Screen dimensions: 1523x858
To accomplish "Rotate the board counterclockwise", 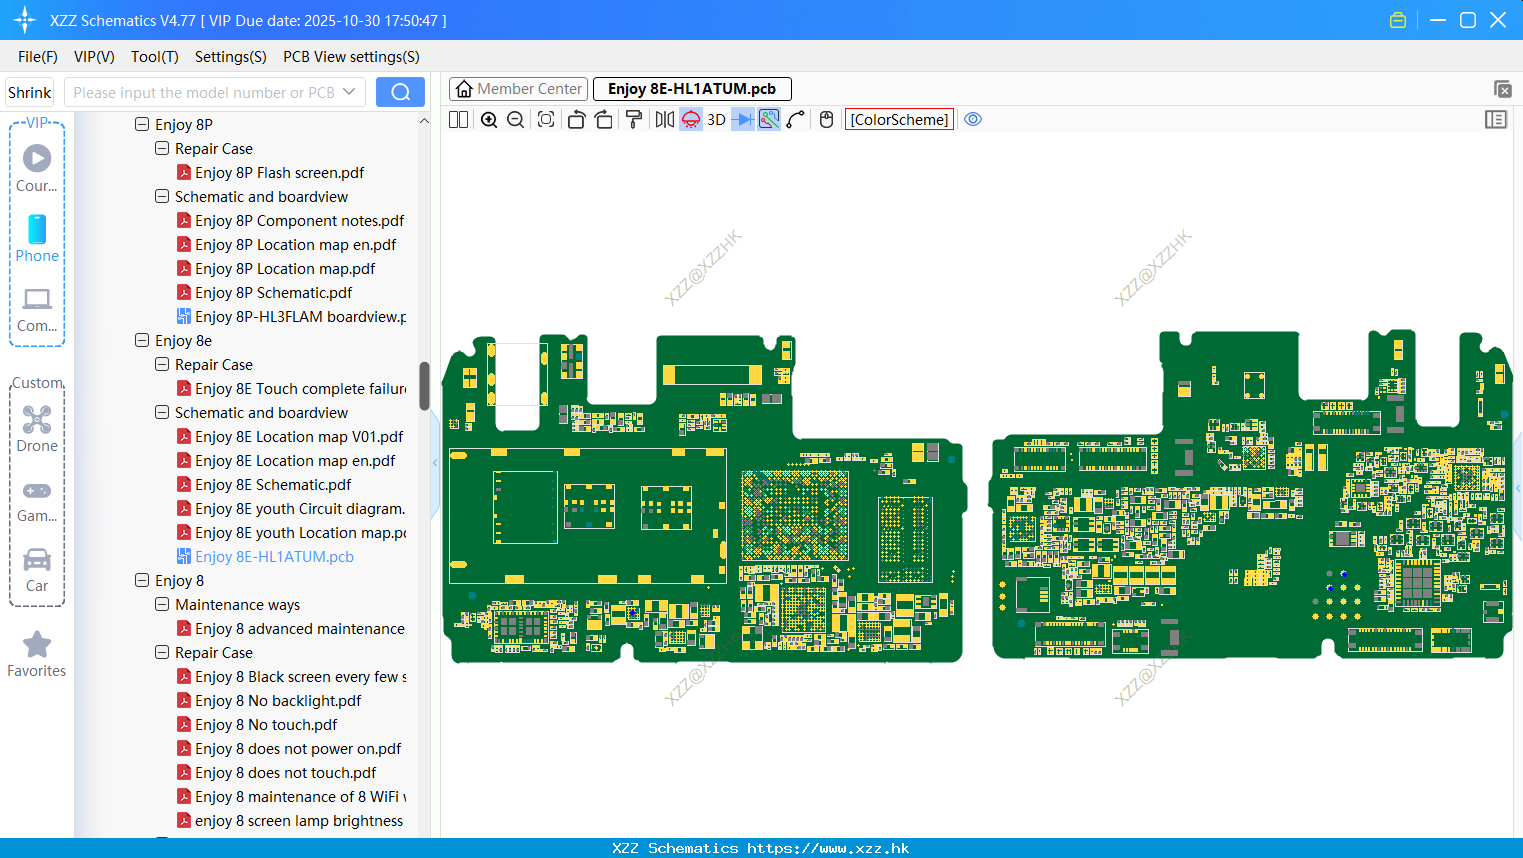I will coord(576,119).
